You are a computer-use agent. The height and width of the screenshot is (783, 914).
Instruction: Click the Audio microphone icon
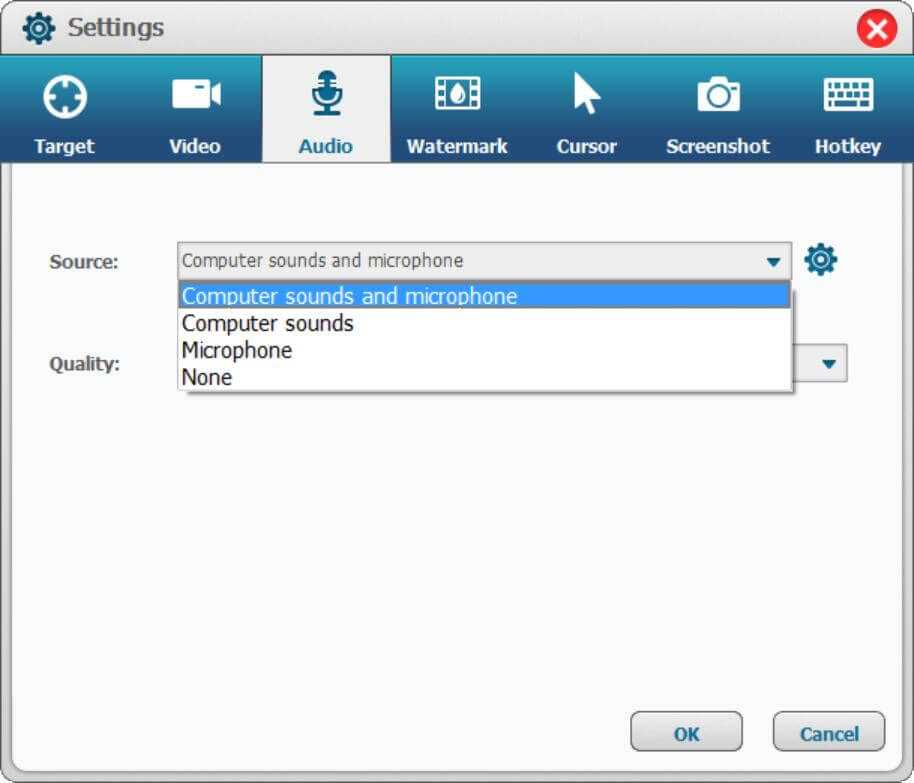tap(326, 96)
